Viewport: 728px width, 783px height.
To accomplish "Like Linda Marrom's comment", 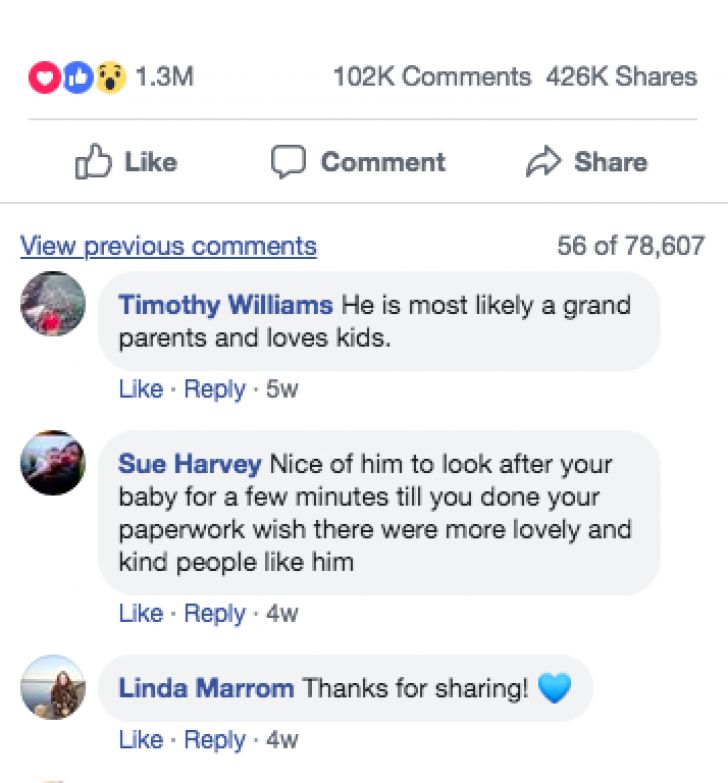I will [x=141, y=740].
